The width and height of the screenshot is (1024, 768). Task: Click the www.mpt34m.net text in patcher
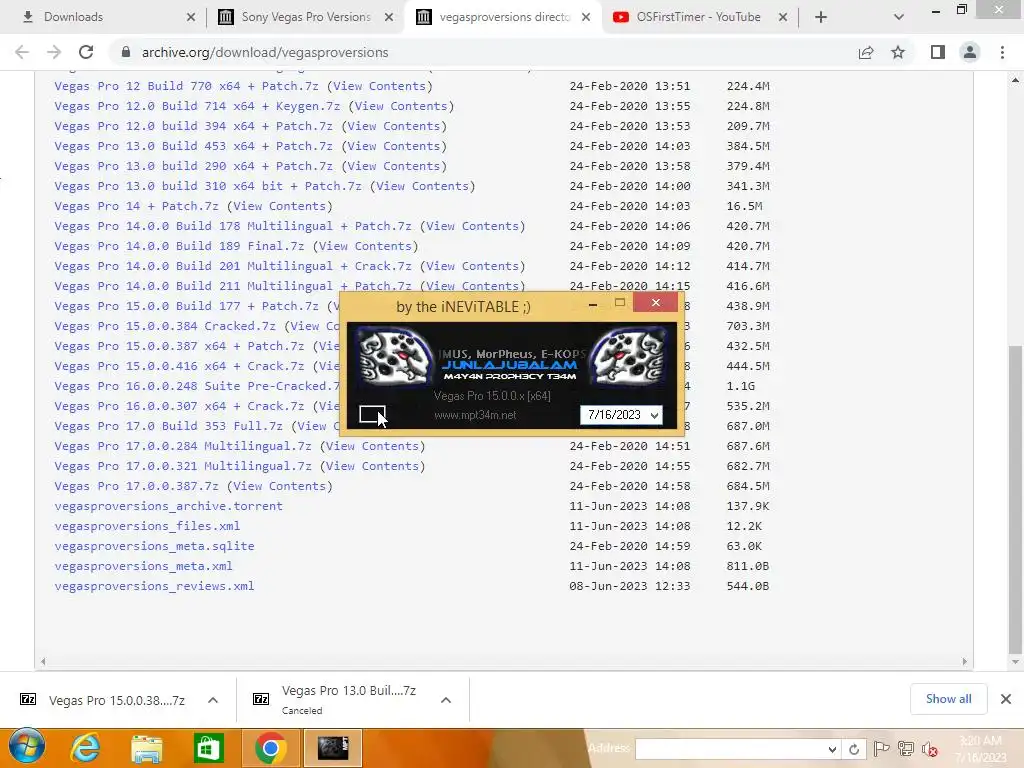coord(475,415)
